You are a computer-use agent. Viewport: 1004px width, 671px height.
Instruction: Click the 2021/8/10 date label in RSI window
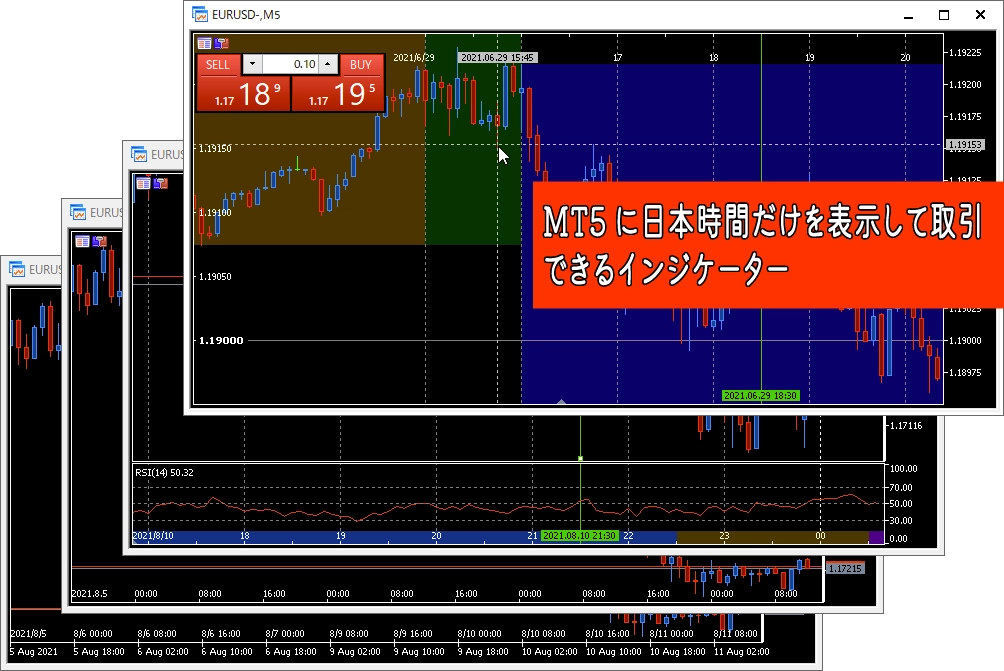[153, 535]
